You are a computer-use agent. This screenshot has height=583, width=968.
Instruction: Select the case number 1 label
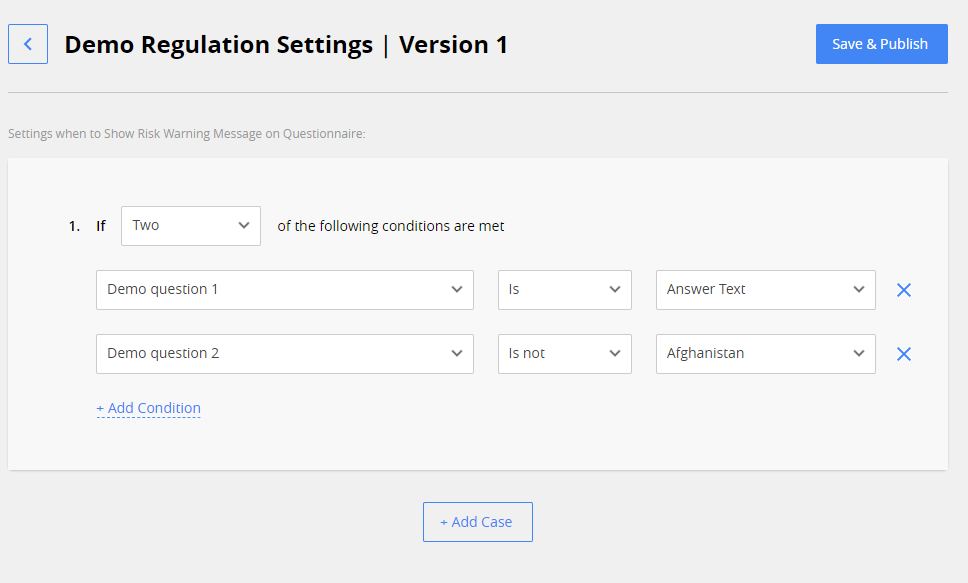74,225
